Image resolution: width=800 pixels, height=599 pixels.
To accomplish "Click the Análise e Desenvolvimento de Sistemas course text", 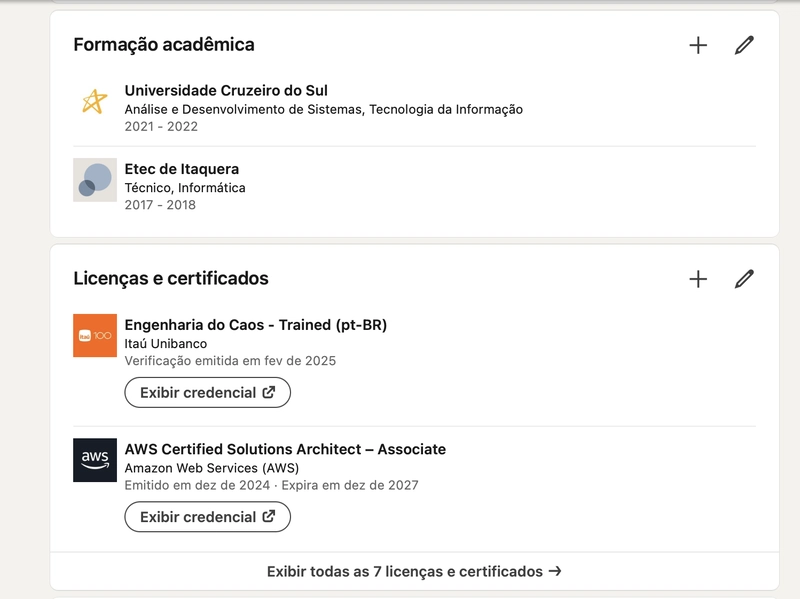I will (323, 109).
